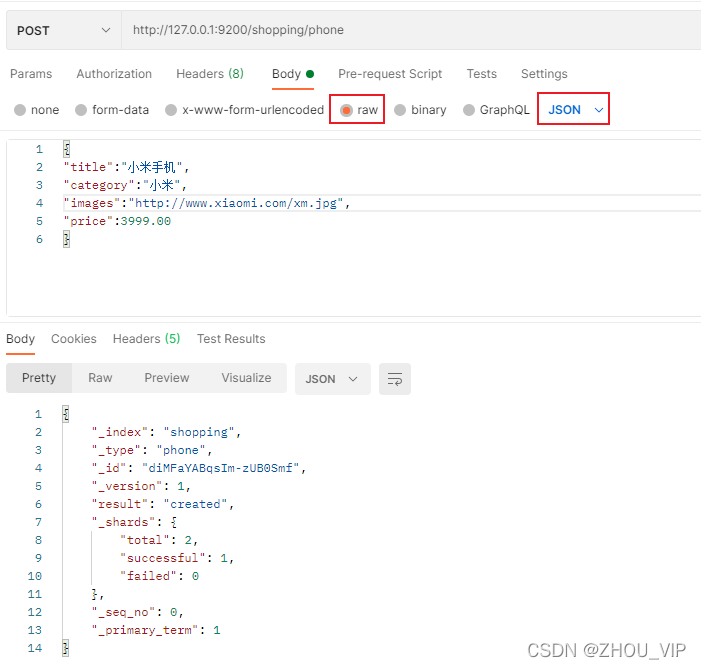Click the "images" URL line in editor

point(207,203)
